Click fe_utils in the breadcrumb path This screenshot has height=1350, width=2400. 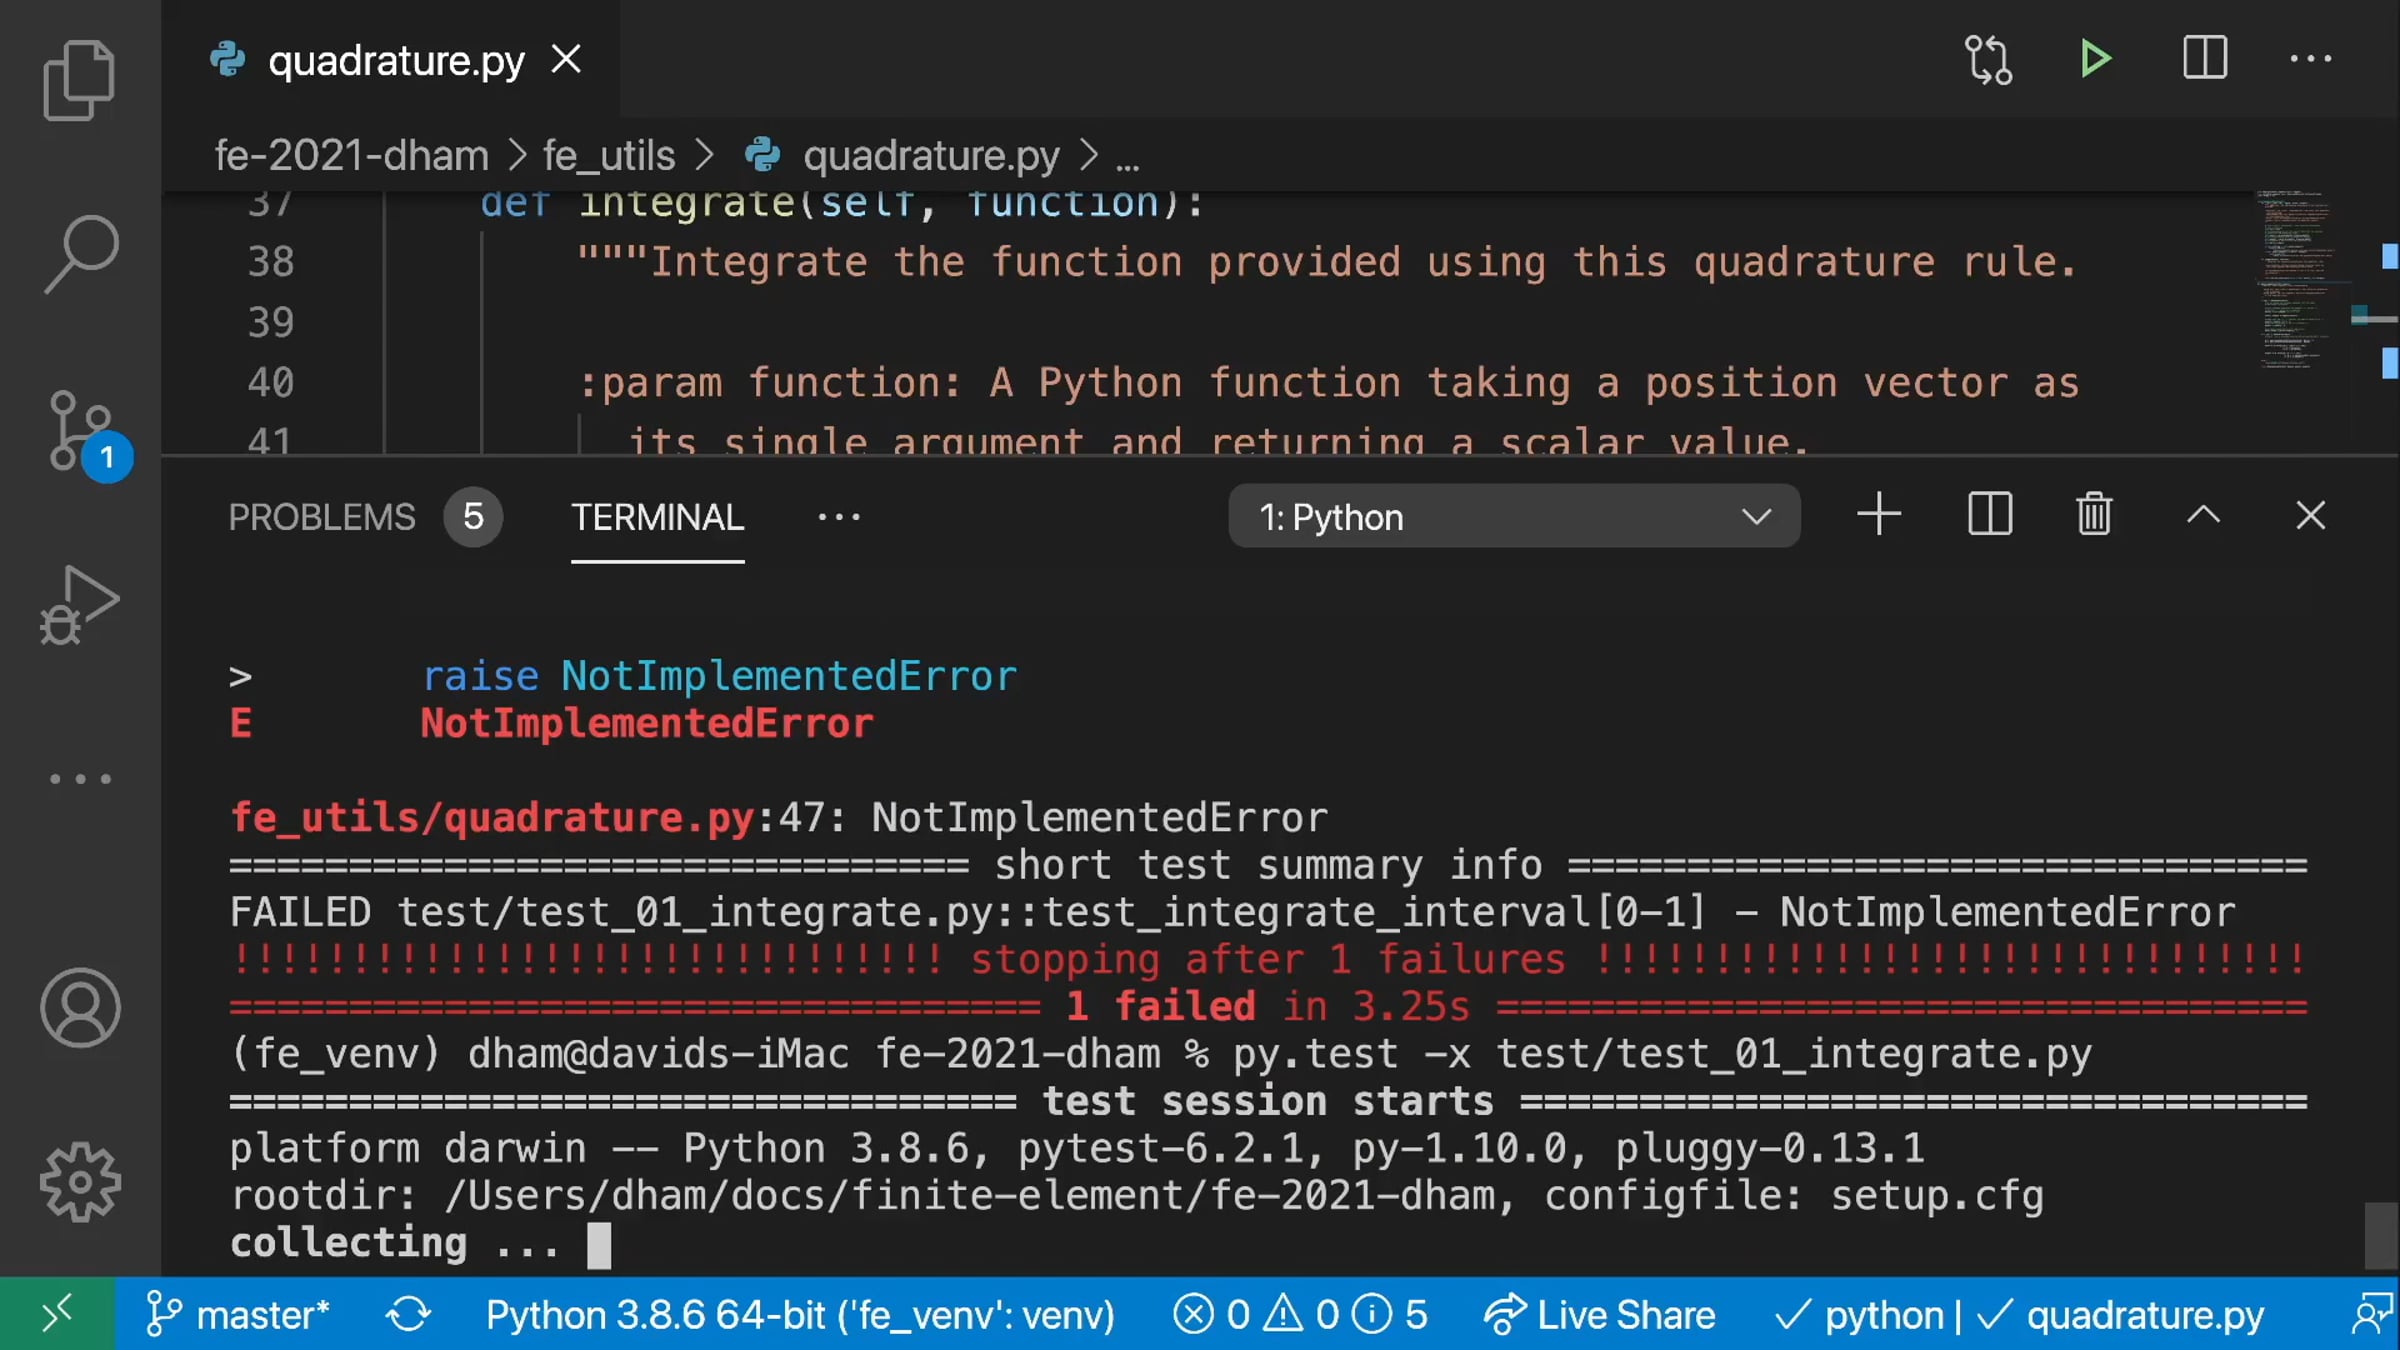609,156
